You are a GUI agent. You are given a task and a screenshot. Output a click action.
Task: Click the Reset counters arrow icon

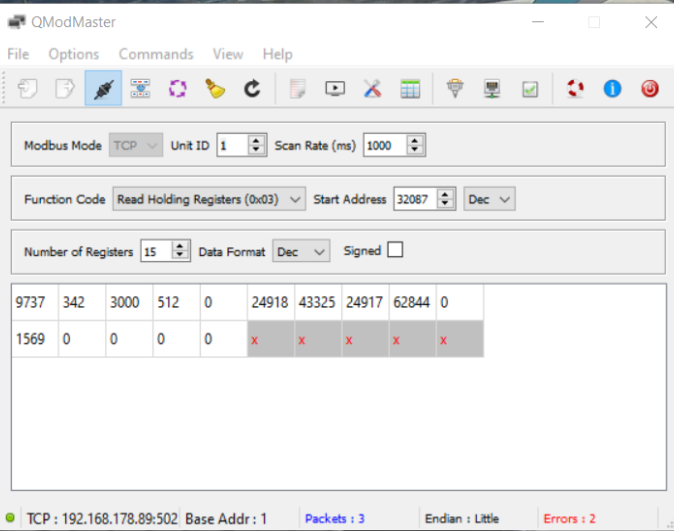coord(252,89)
